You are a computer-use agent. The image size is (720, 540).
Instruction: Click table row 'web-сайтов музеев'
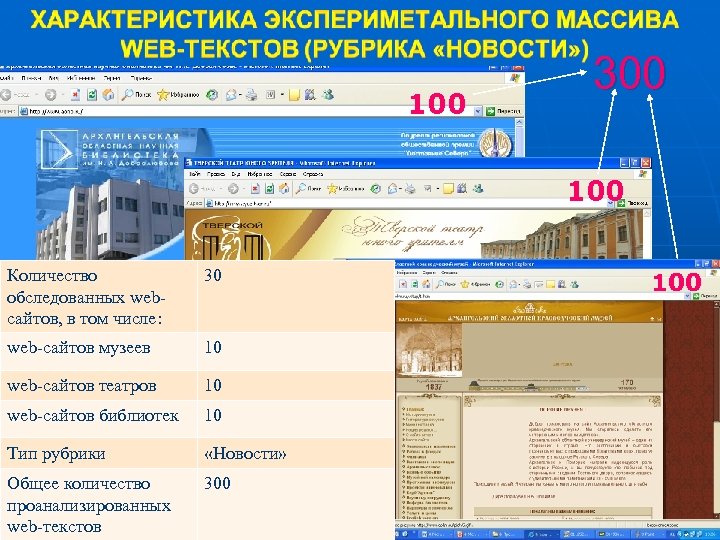click(x=197, y=351)
